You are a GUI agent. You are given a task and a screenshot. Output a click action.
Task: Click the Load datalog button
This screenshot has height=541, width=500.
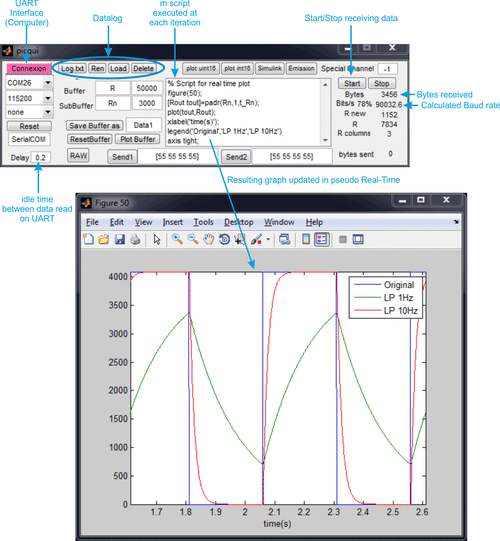click(x=118, y=68)
